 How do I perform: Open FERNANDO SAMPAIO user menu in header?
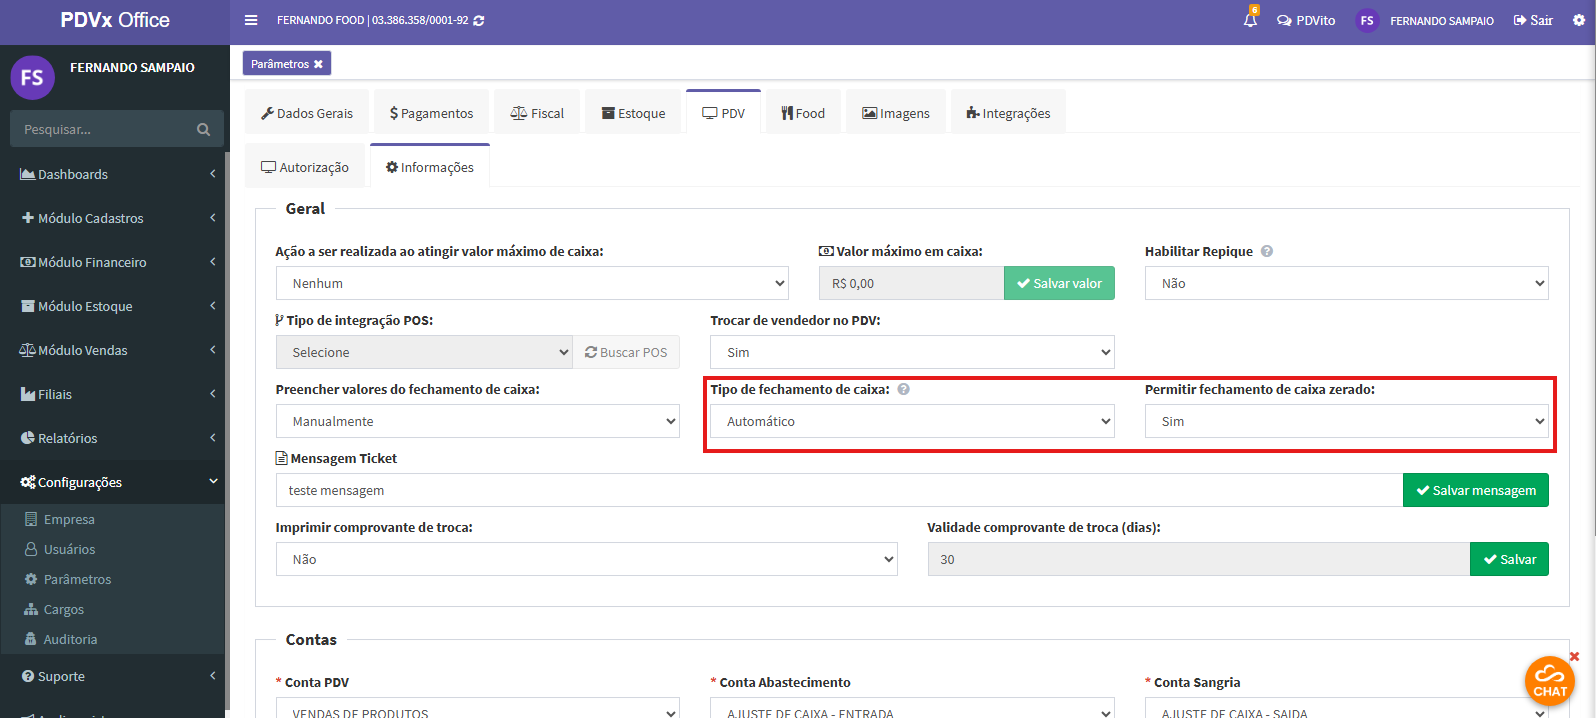click(1425, 20)
